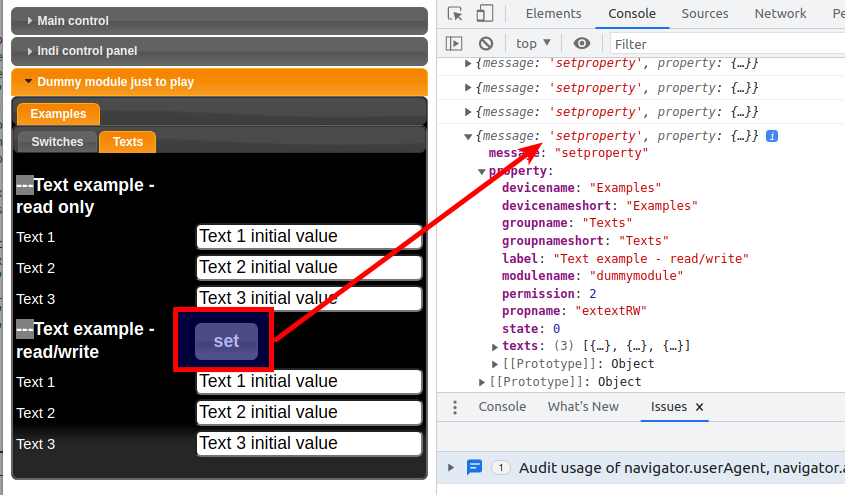This screenshot has width=845, height=495.
Task: Open the Elements tab
Action: 553,13
